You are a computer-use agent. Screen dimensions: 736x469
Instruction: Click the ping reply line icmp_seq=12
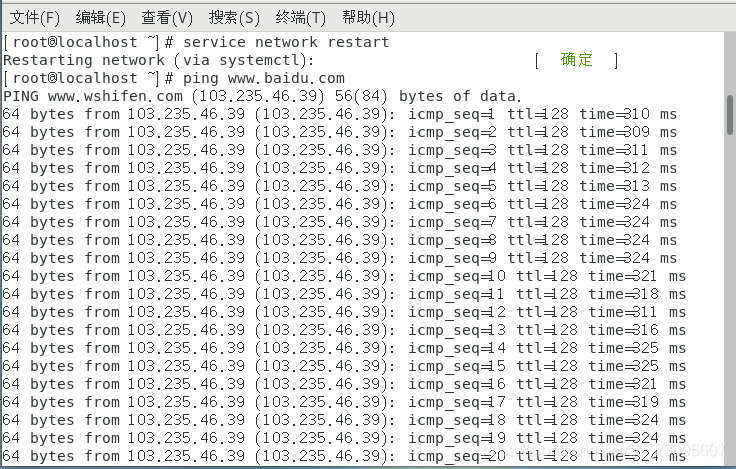click(345, 312)
